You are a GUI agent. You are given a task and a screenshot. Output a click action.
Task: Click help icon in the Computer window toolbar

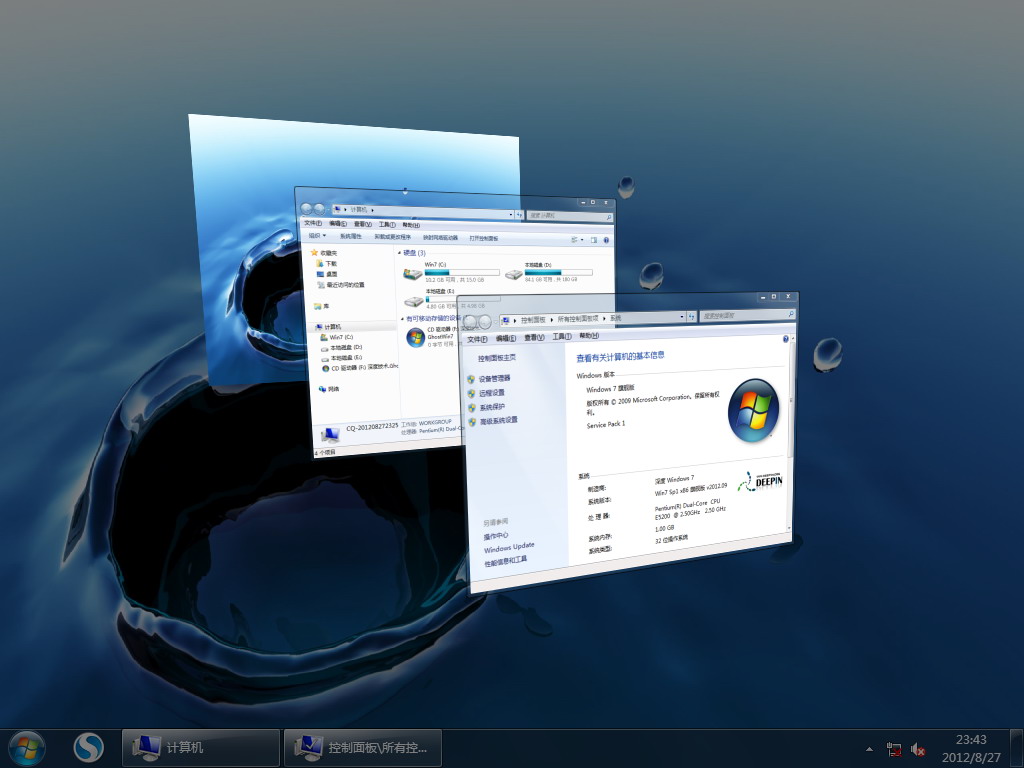(606, 240)
